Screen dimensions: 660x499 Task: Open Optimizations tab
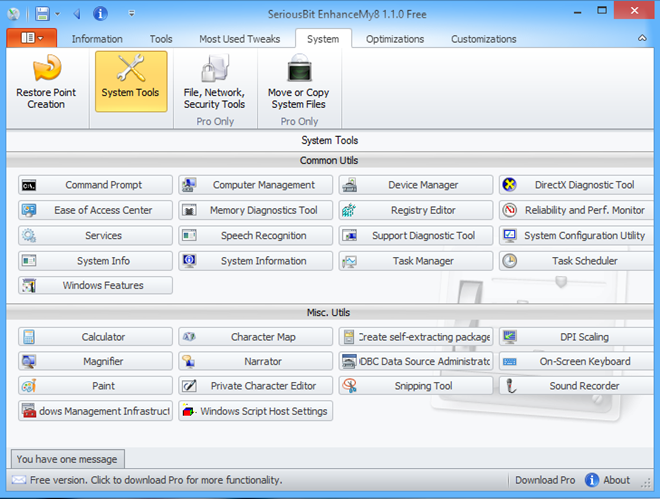tap(395, 39)
